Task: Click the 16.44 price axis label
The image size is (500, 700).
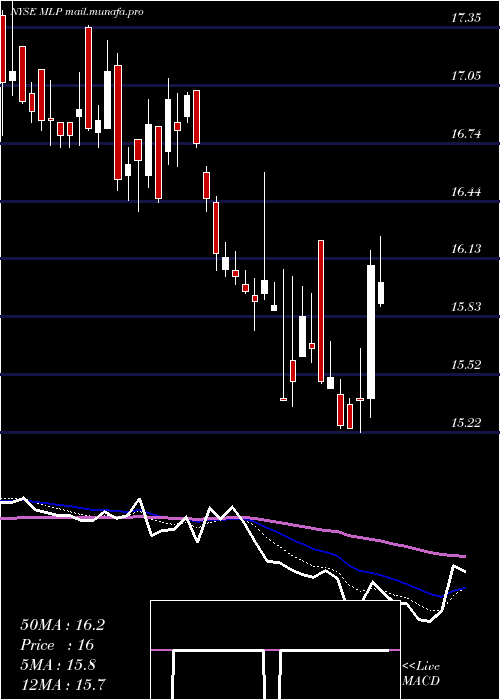Action: click(466, 192)
